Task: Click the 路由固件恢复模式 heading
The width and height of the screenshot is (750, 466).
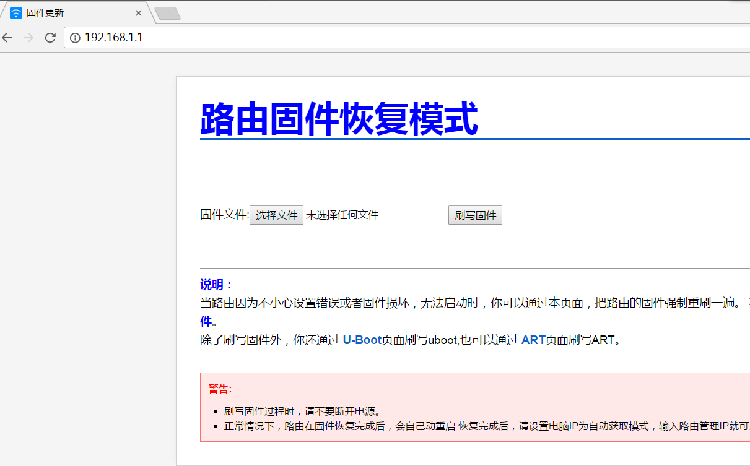Action: click(339, 119)
